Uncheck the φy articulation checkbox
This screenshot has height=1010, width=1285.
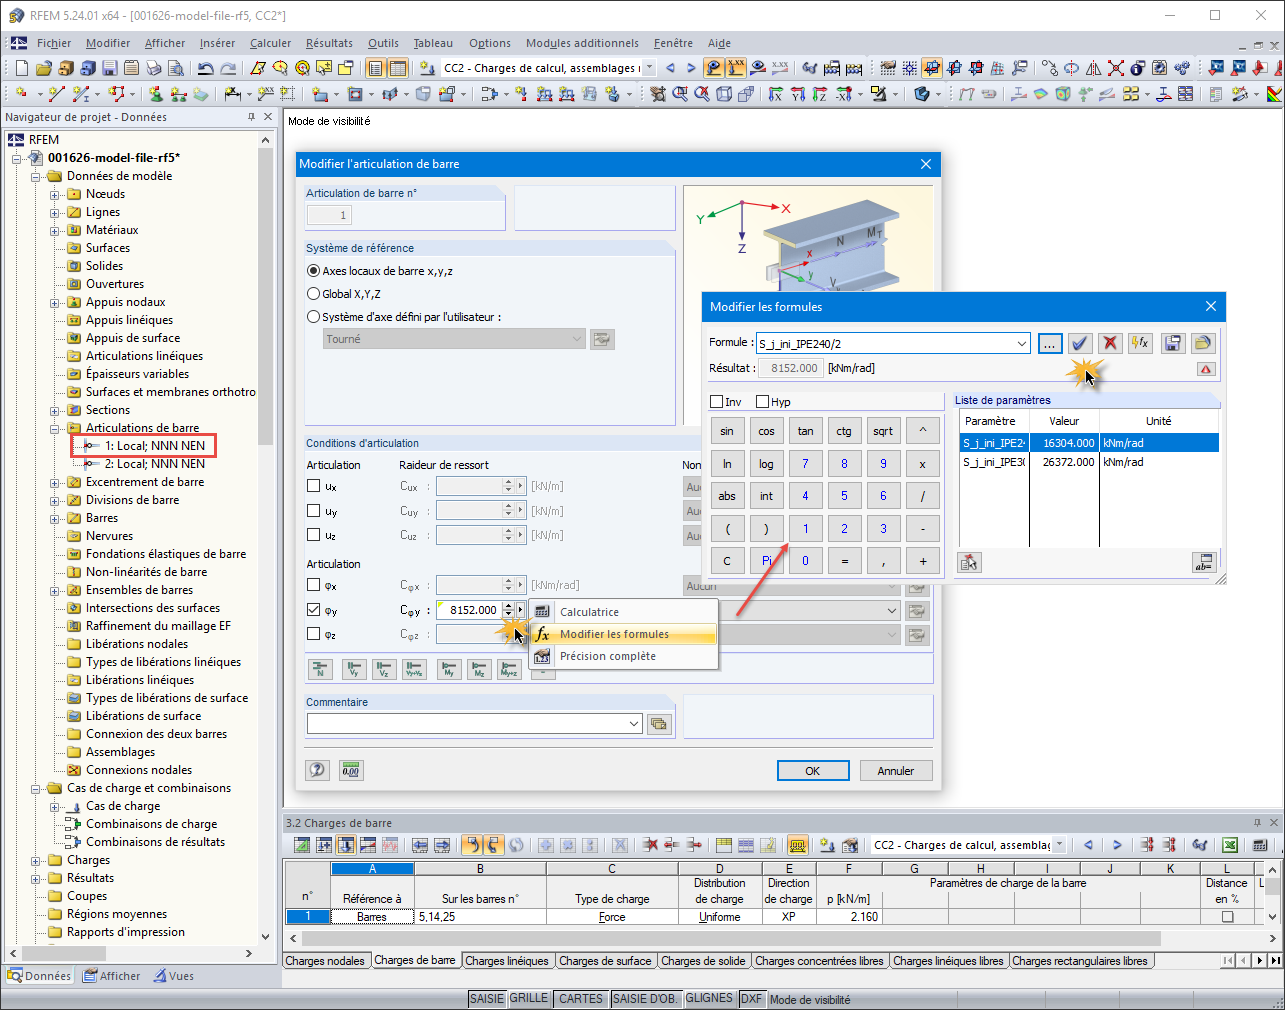(x=314, y=609)
